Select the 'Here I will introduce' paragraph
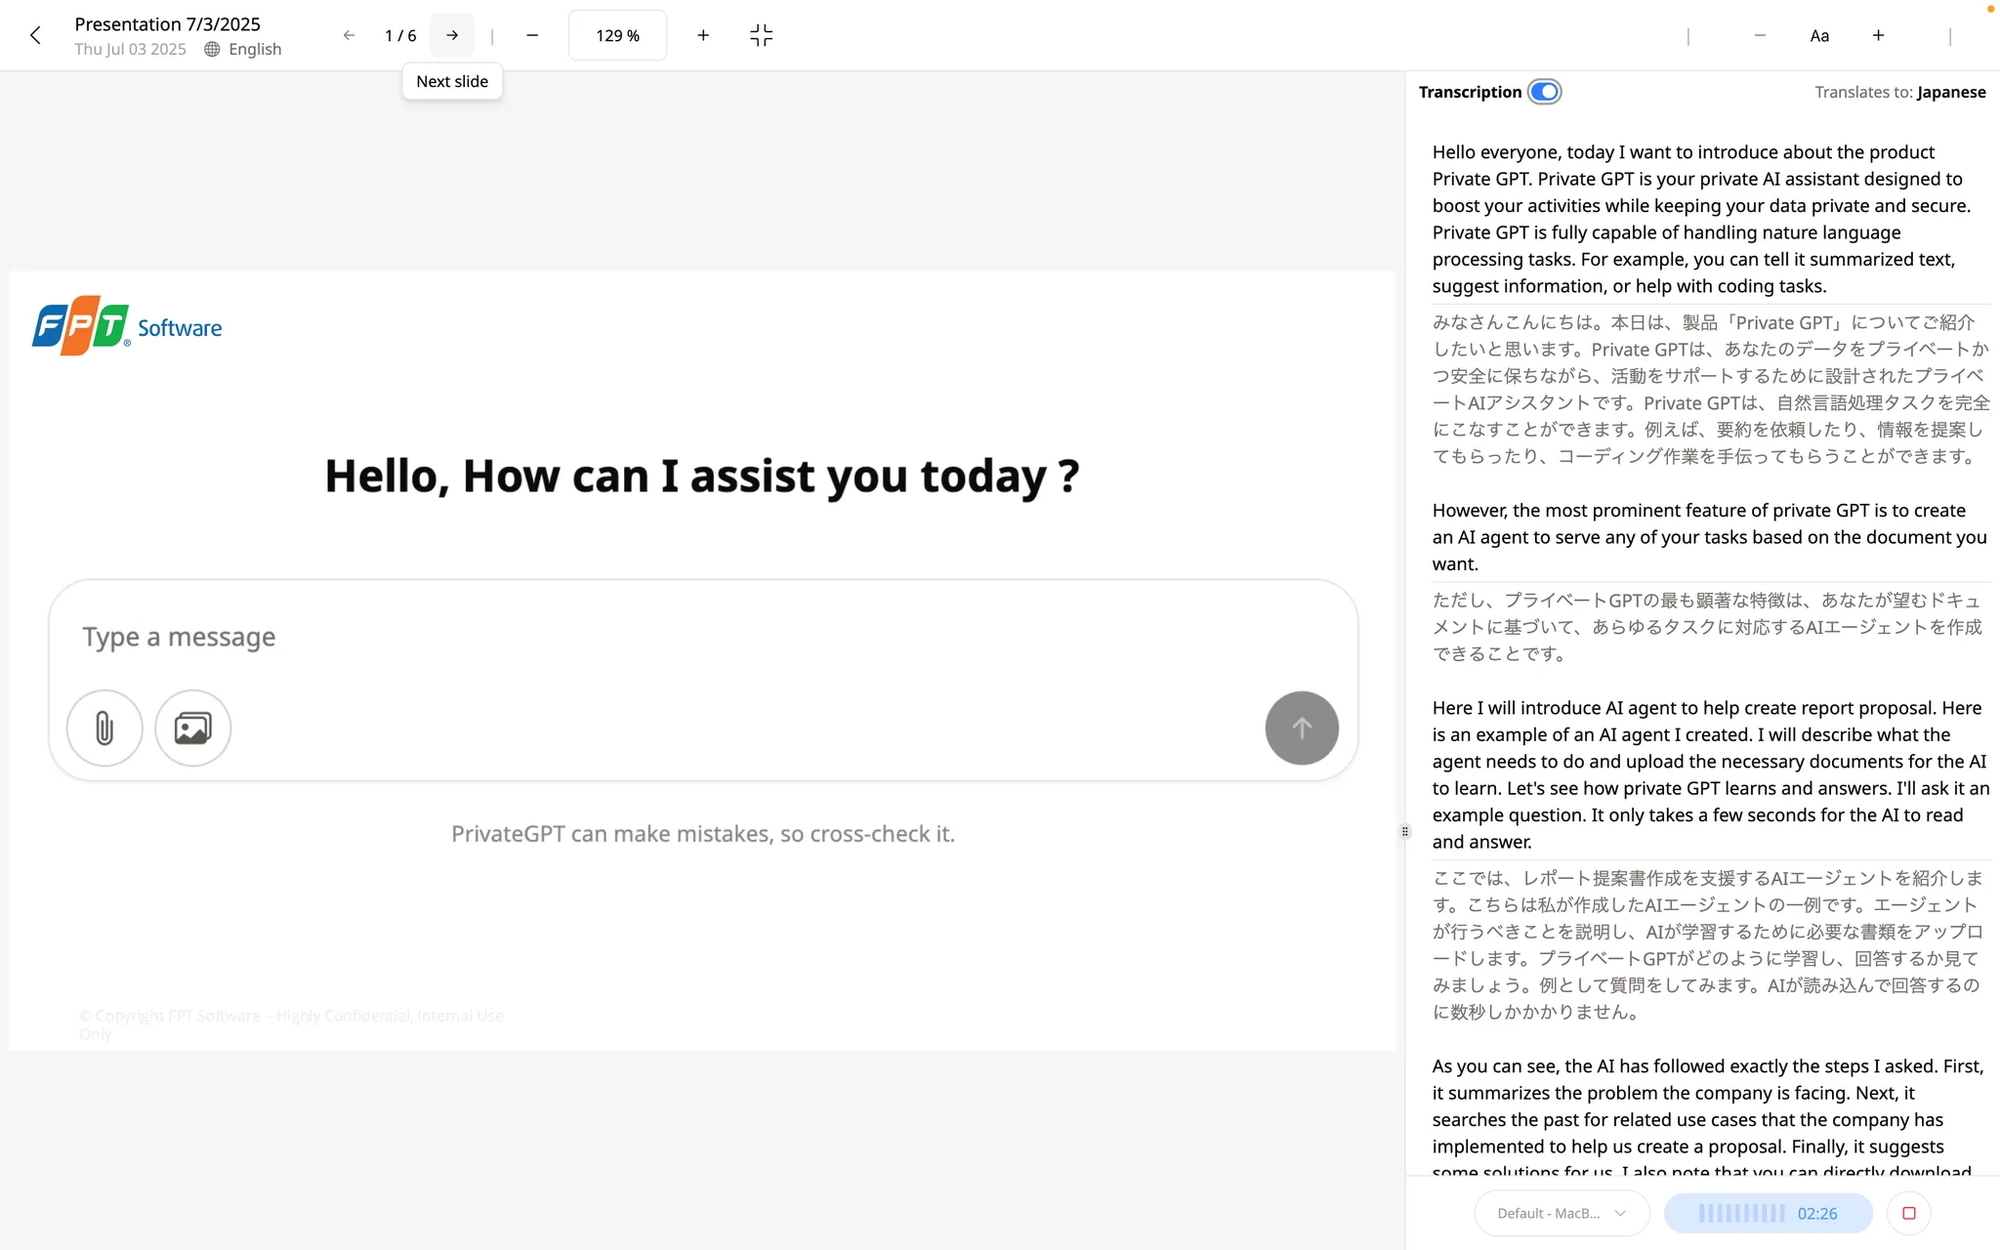Image resolution: width=2000 pixels, height=1250 pixels. tap(1710, 774)
